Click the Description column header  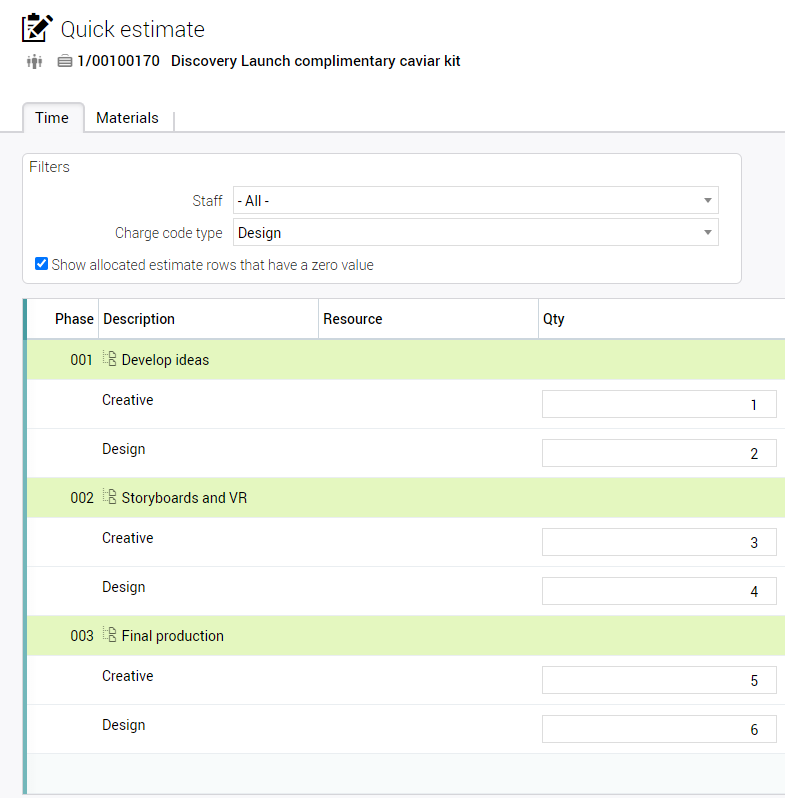[139, 319]
